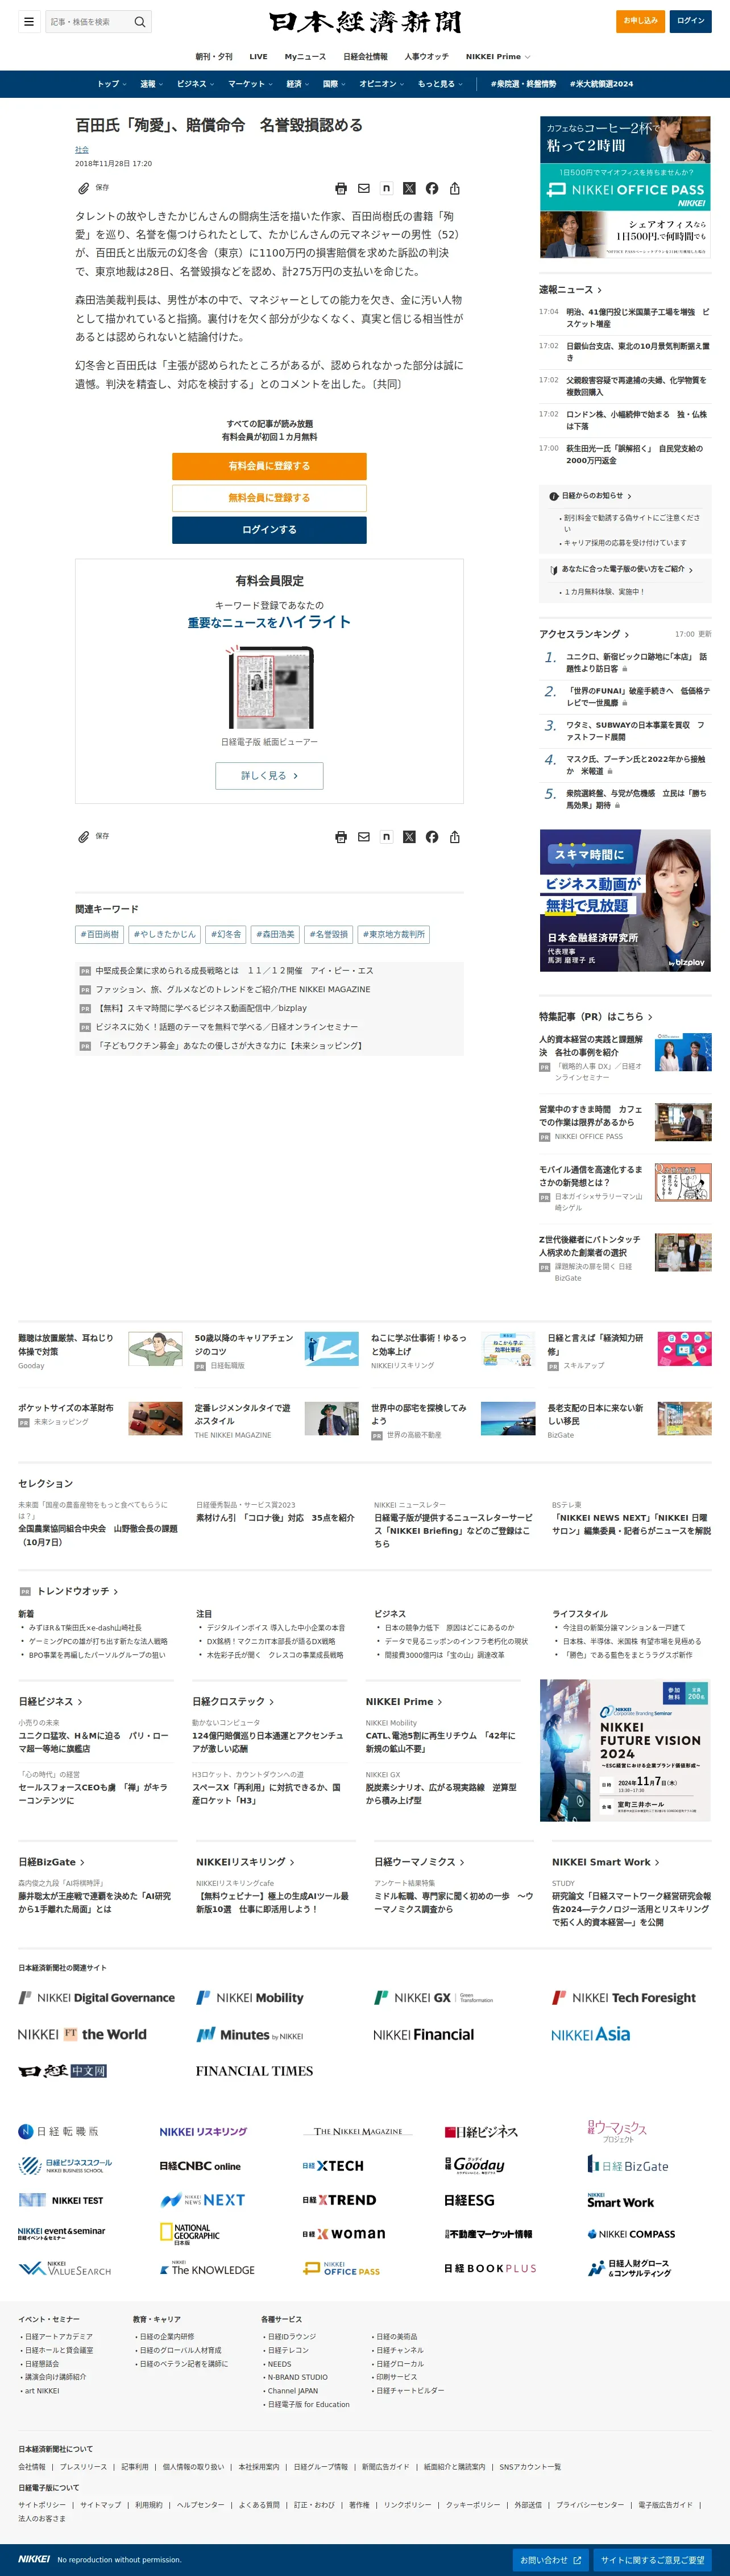Screen dimensions: 730x2576
Task: Click the blue ログインする button
Action: pyautogui.click(x=269, y=530)
